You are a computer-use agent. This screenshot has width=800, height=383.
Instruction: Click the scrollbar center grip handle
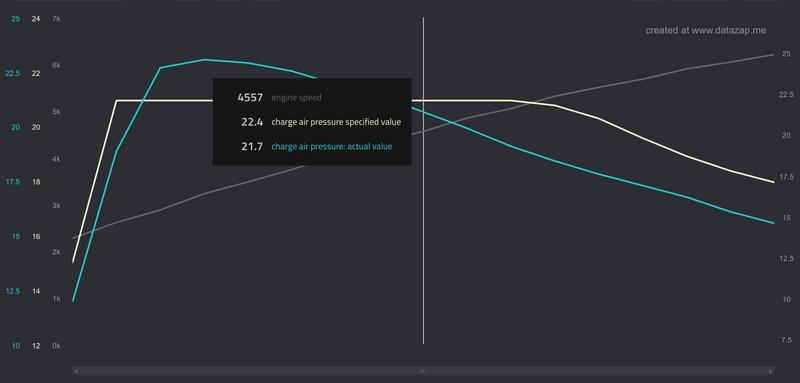pos(423,371)
